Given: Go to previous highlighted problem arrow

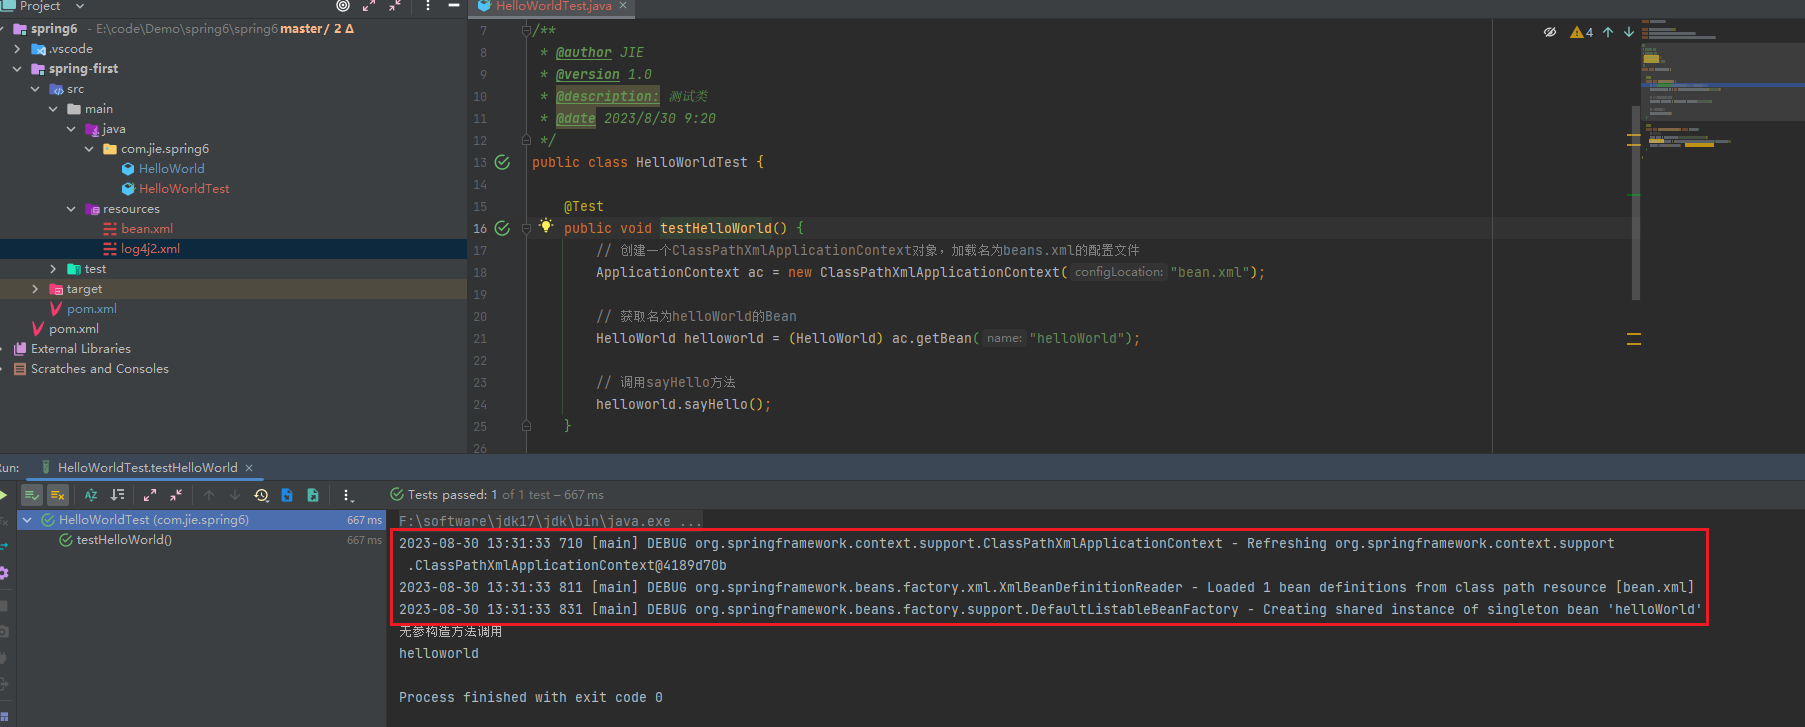Looking at the screenshot, I should click(x=1608, y=32).
